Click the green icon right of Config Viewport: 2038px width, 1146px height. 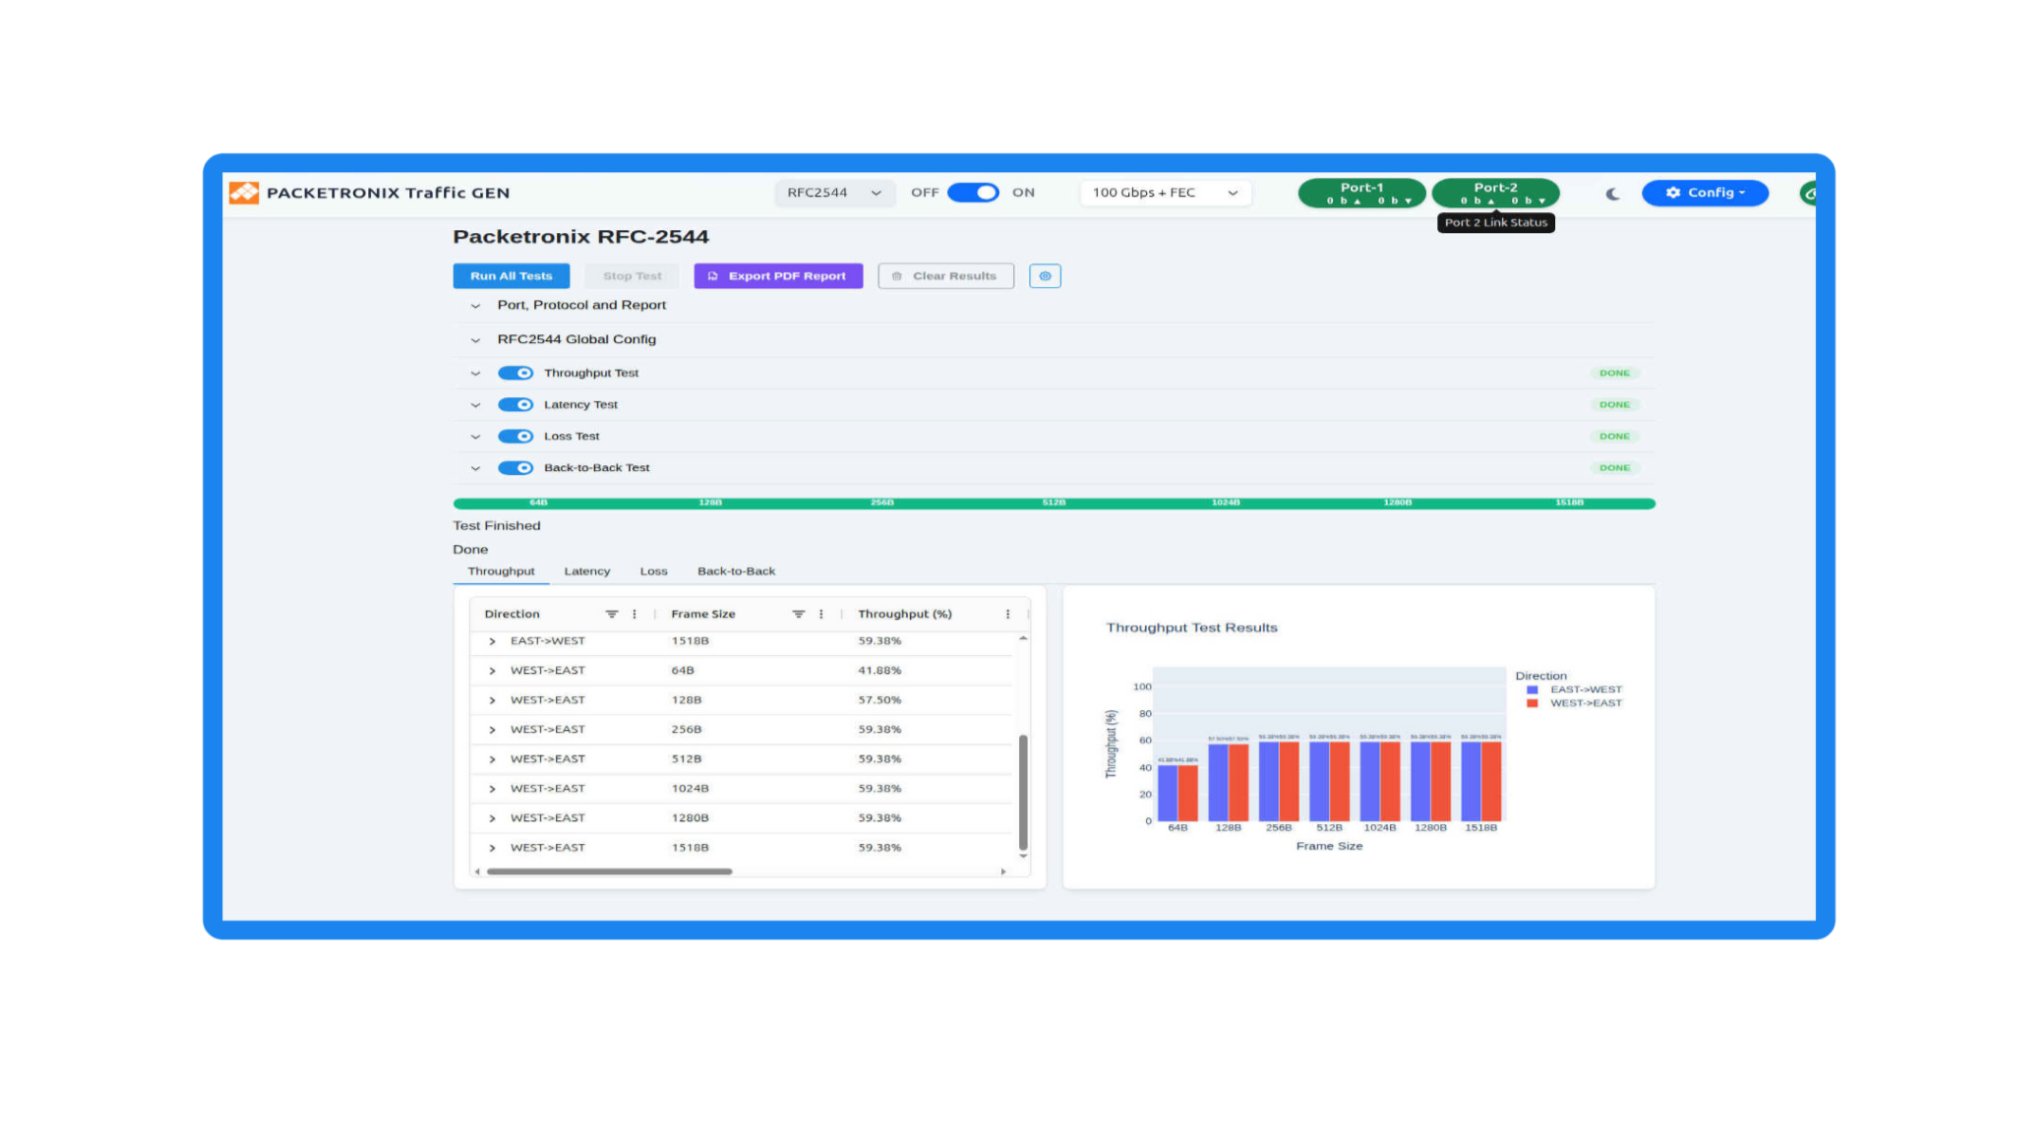point(1808,193)
